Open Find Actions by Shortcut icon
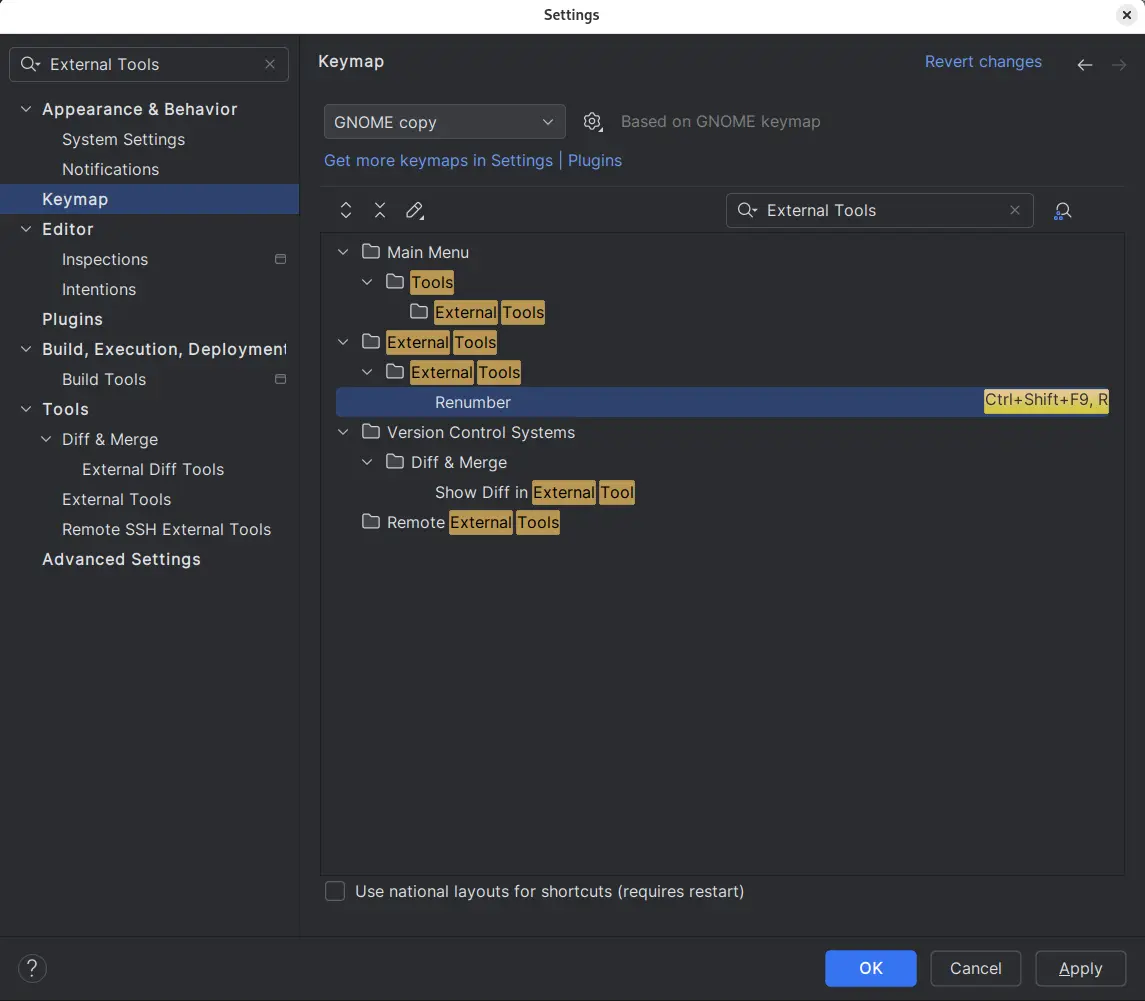Image resolution: width=1145 pixels, height=1001 pixels. click(x=1063, y=210)
